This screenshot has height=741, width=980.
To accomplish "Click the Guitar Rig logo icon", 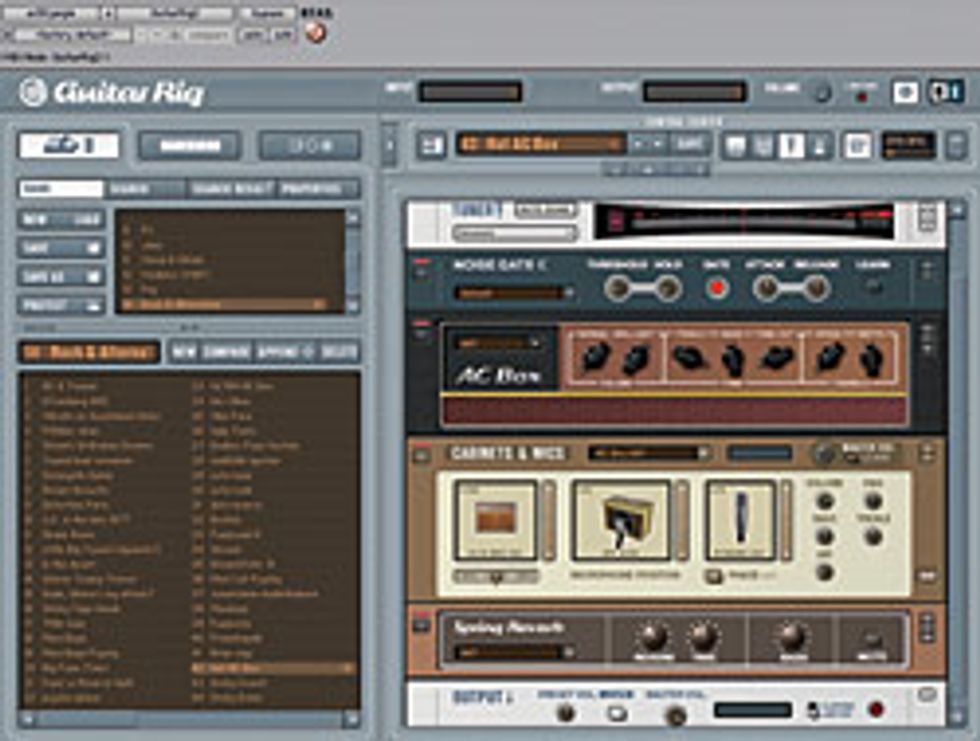I will coord(33,92).
